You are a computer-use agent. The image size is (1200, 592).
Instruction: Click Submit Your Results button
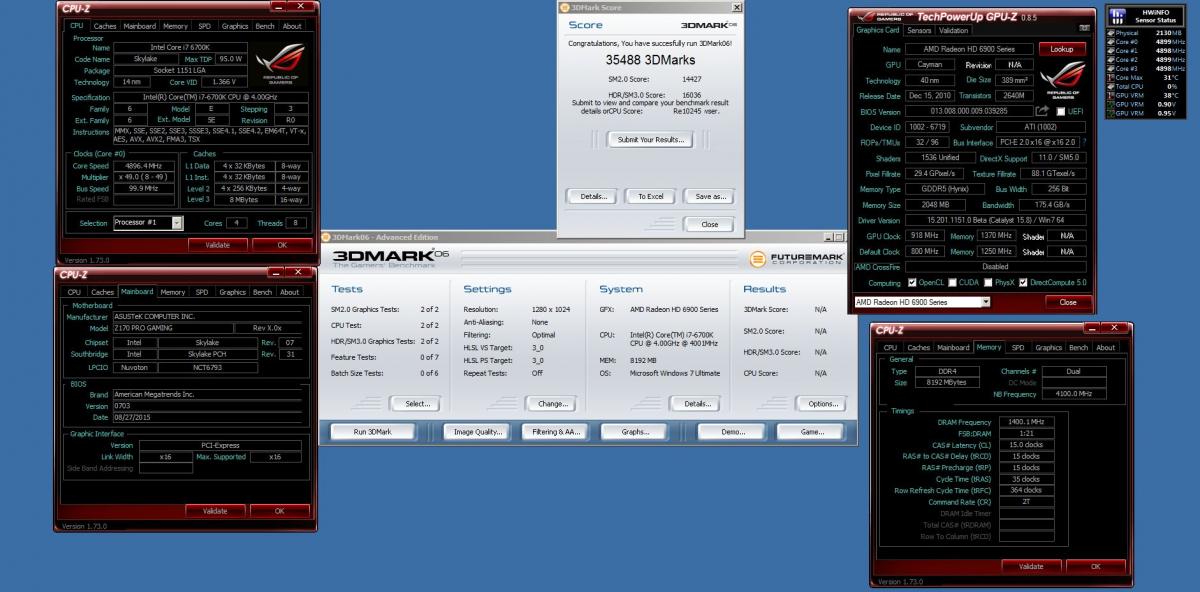point(649,139)
